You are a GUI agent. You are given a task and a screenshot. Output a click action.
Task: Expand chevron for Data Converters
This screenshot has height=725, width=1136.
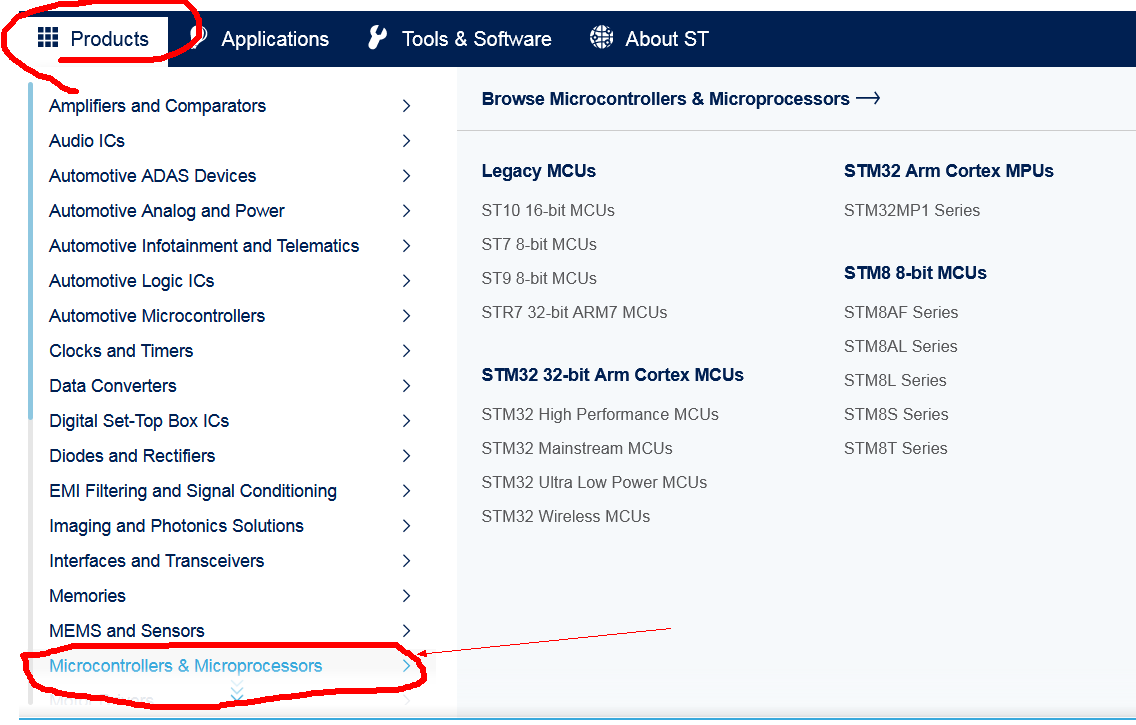[x=406, y=386]
